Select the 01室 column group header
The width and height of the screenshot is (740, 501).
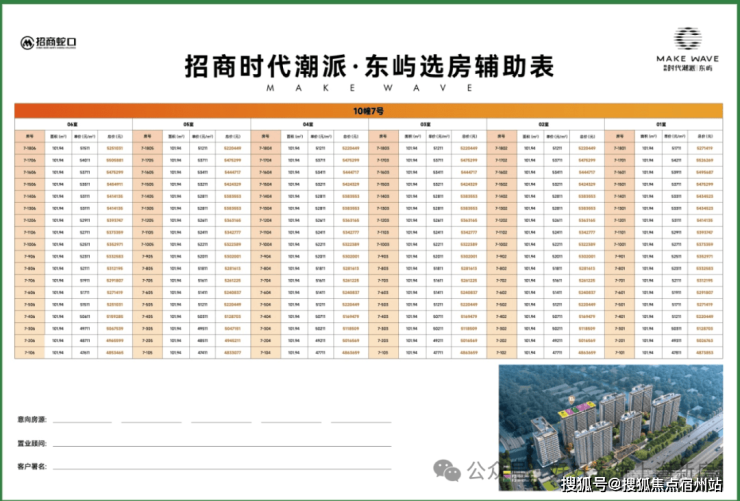[663, 124]
